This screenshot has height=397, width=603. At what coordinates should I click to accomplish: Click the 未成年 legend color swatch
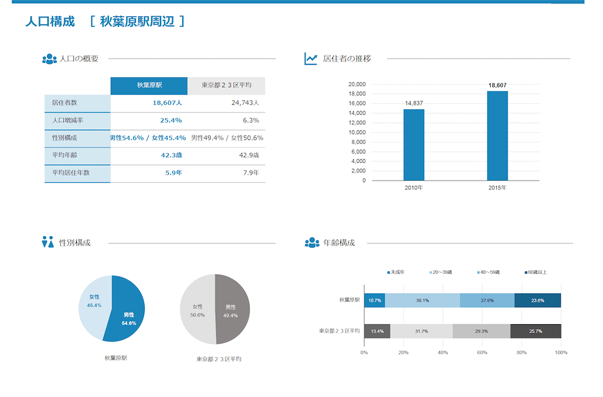tap(388, 272)
